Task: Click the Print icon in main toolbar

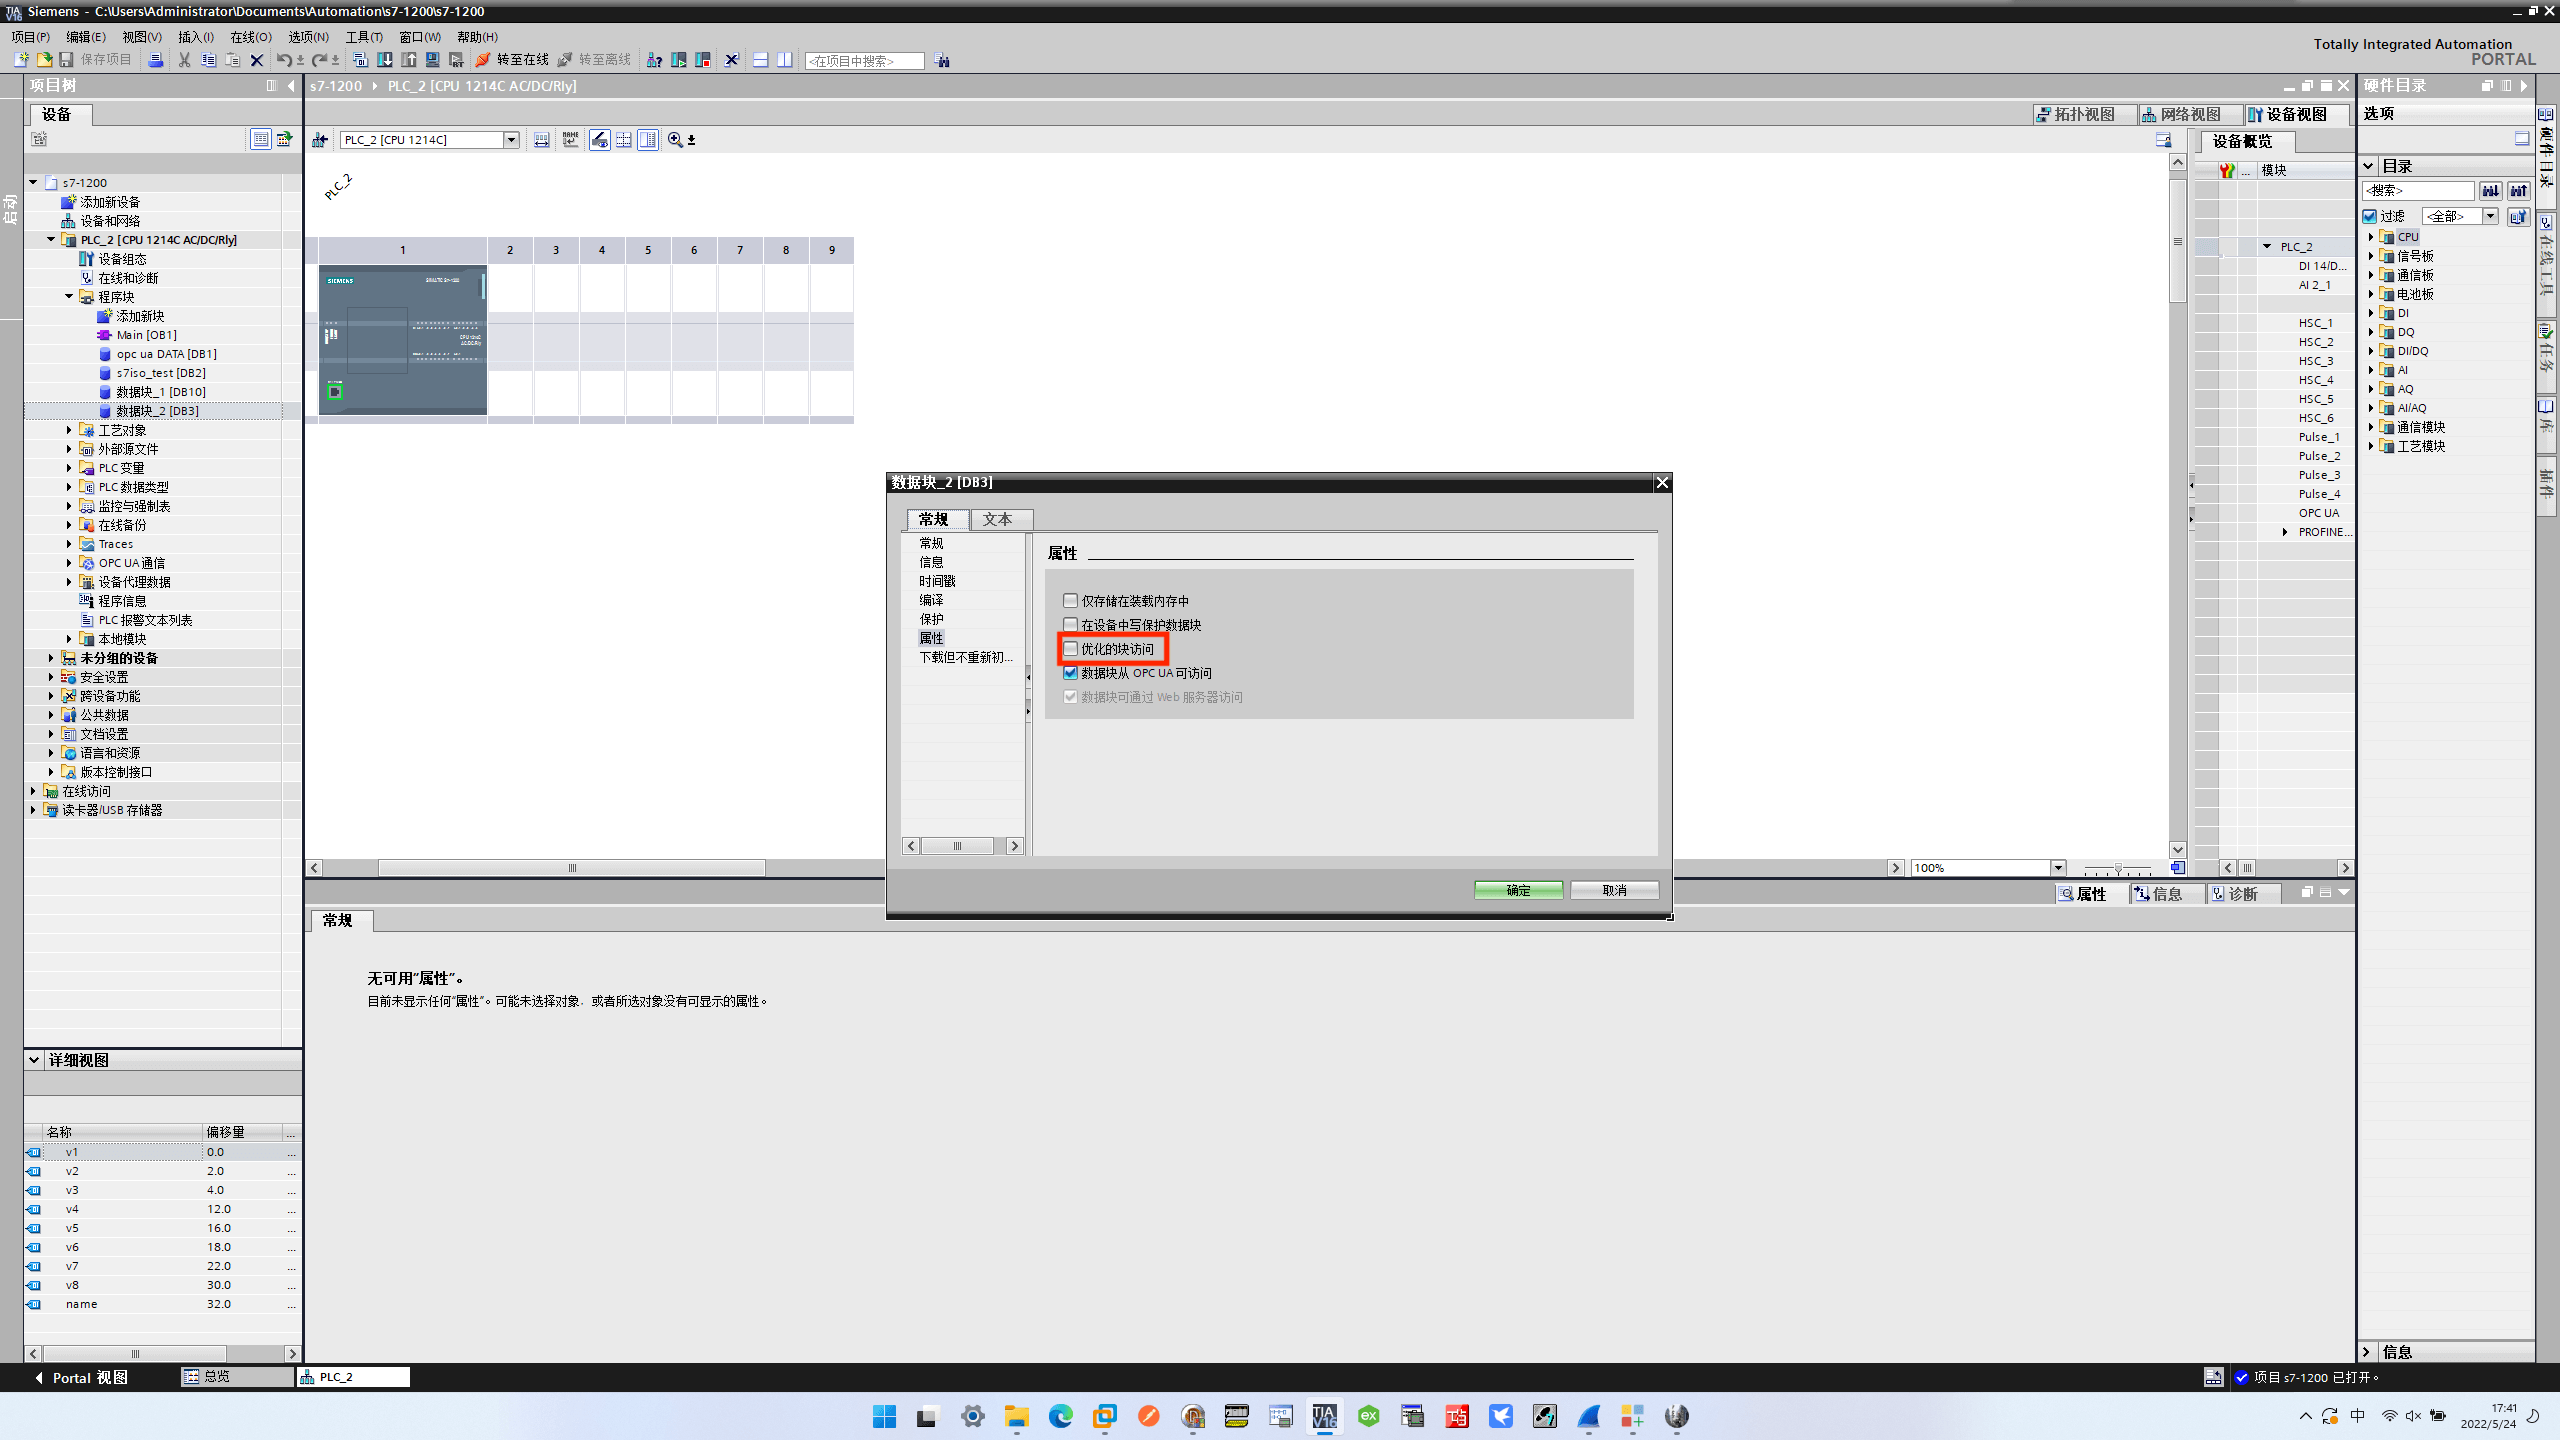Action: click(155, 60)
